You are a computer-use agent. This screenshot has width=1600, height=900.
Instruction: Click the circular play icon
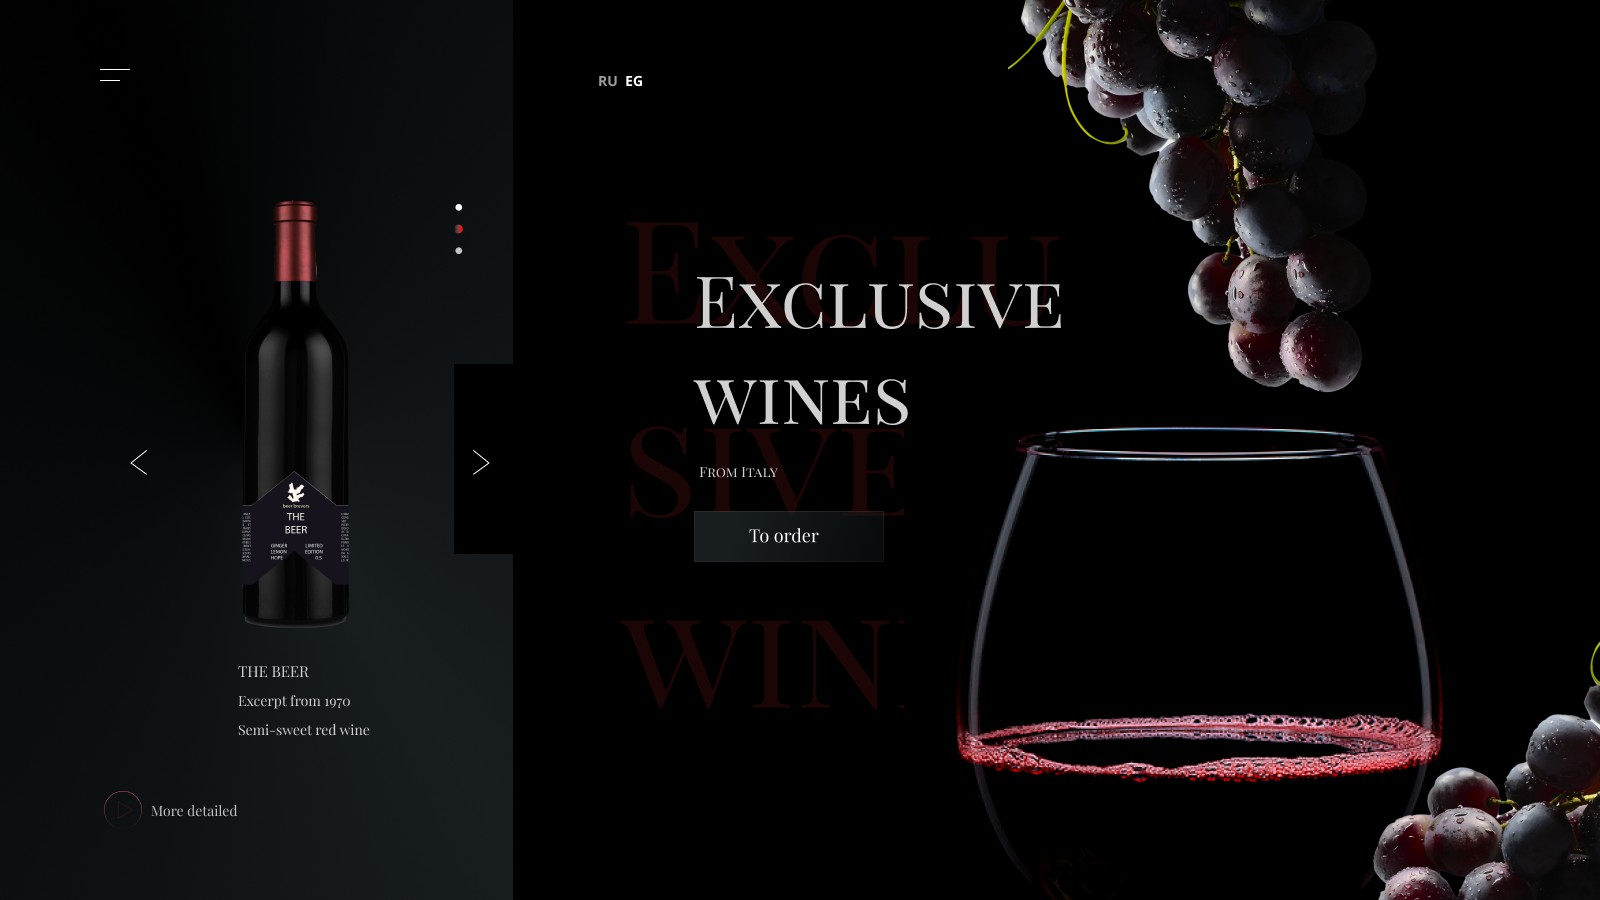coord(123,810)
